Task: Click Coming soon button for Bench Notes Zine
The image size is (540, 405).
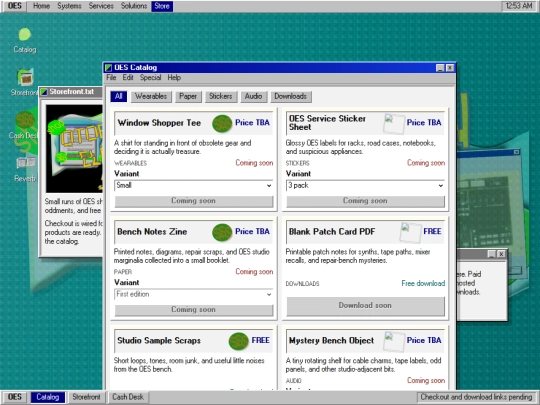Action: pos(194,310)
